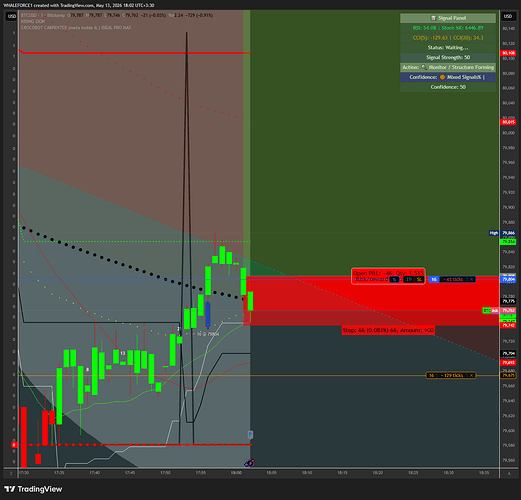Click the red Stop 66 Amount 900 label
This screenshot has height=500, width=521.
[x=388, y=330]
